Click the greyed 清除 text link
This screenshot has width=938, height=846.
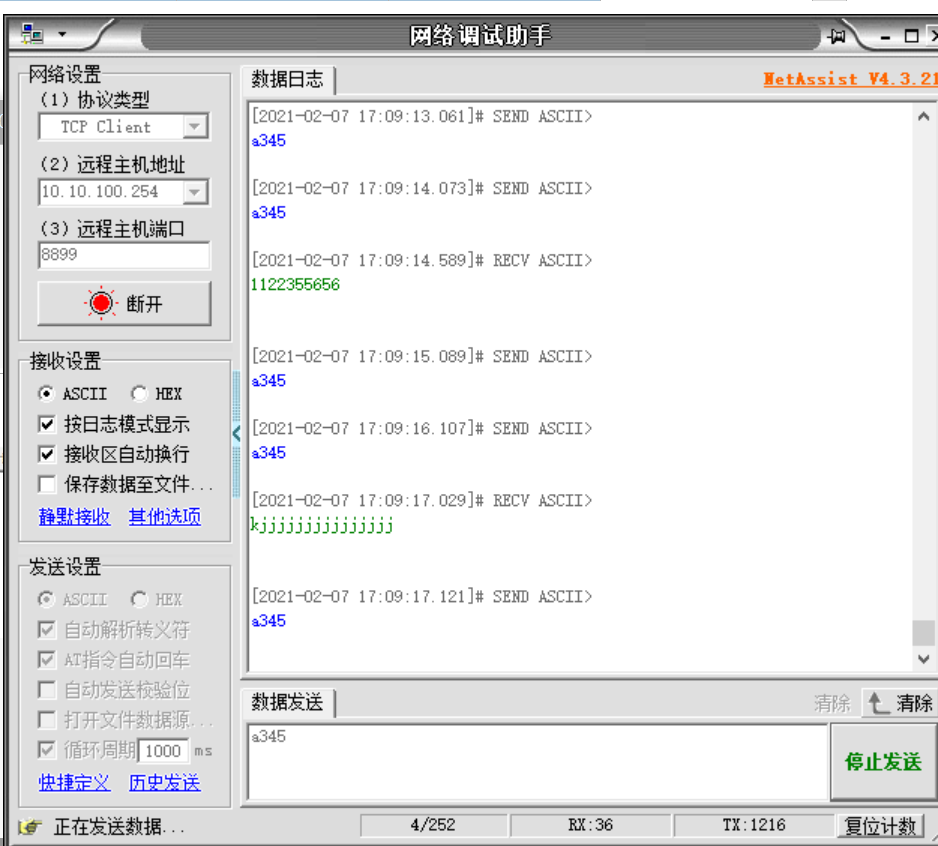coord(832,703)
